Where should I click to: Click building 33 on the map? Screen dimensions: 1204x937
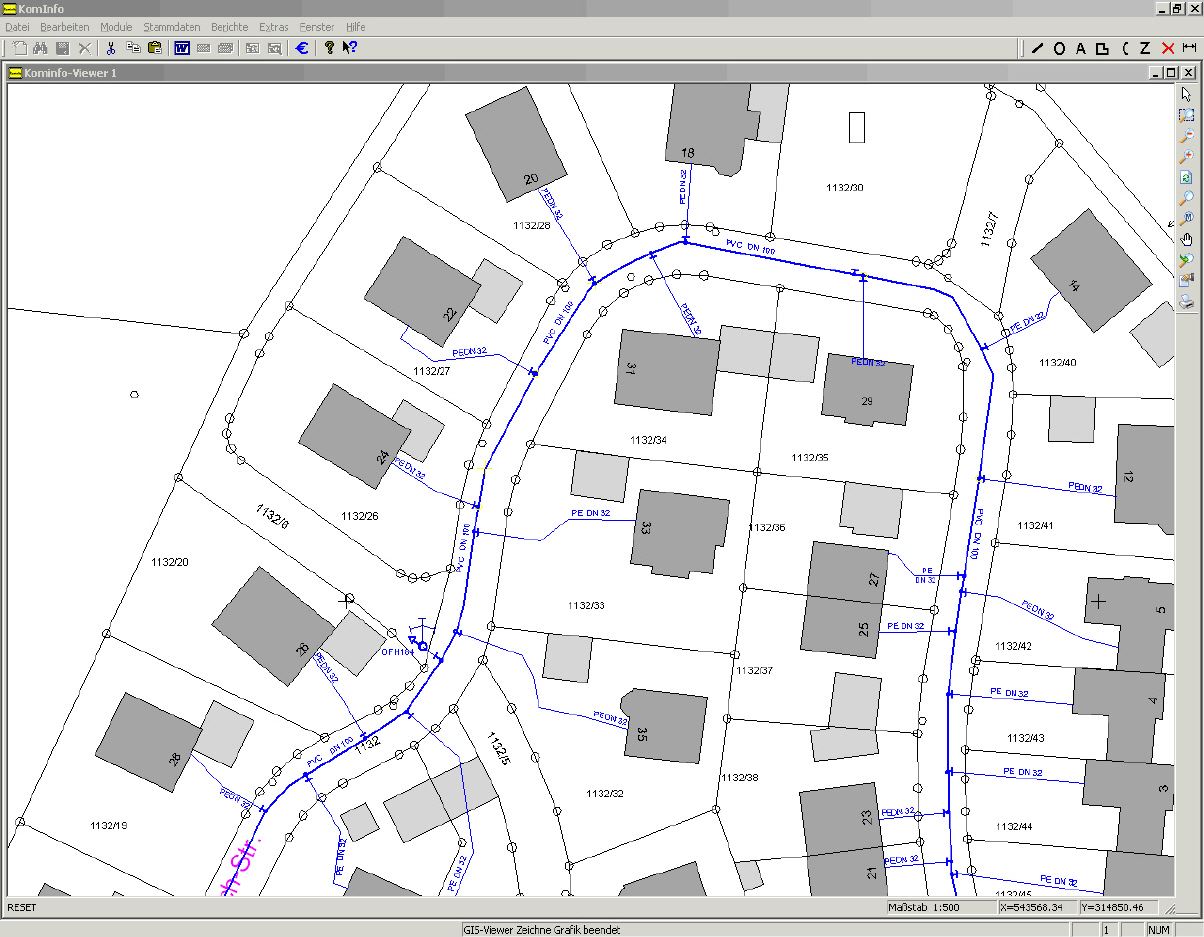pyautogui.click(x=680, y=533)
